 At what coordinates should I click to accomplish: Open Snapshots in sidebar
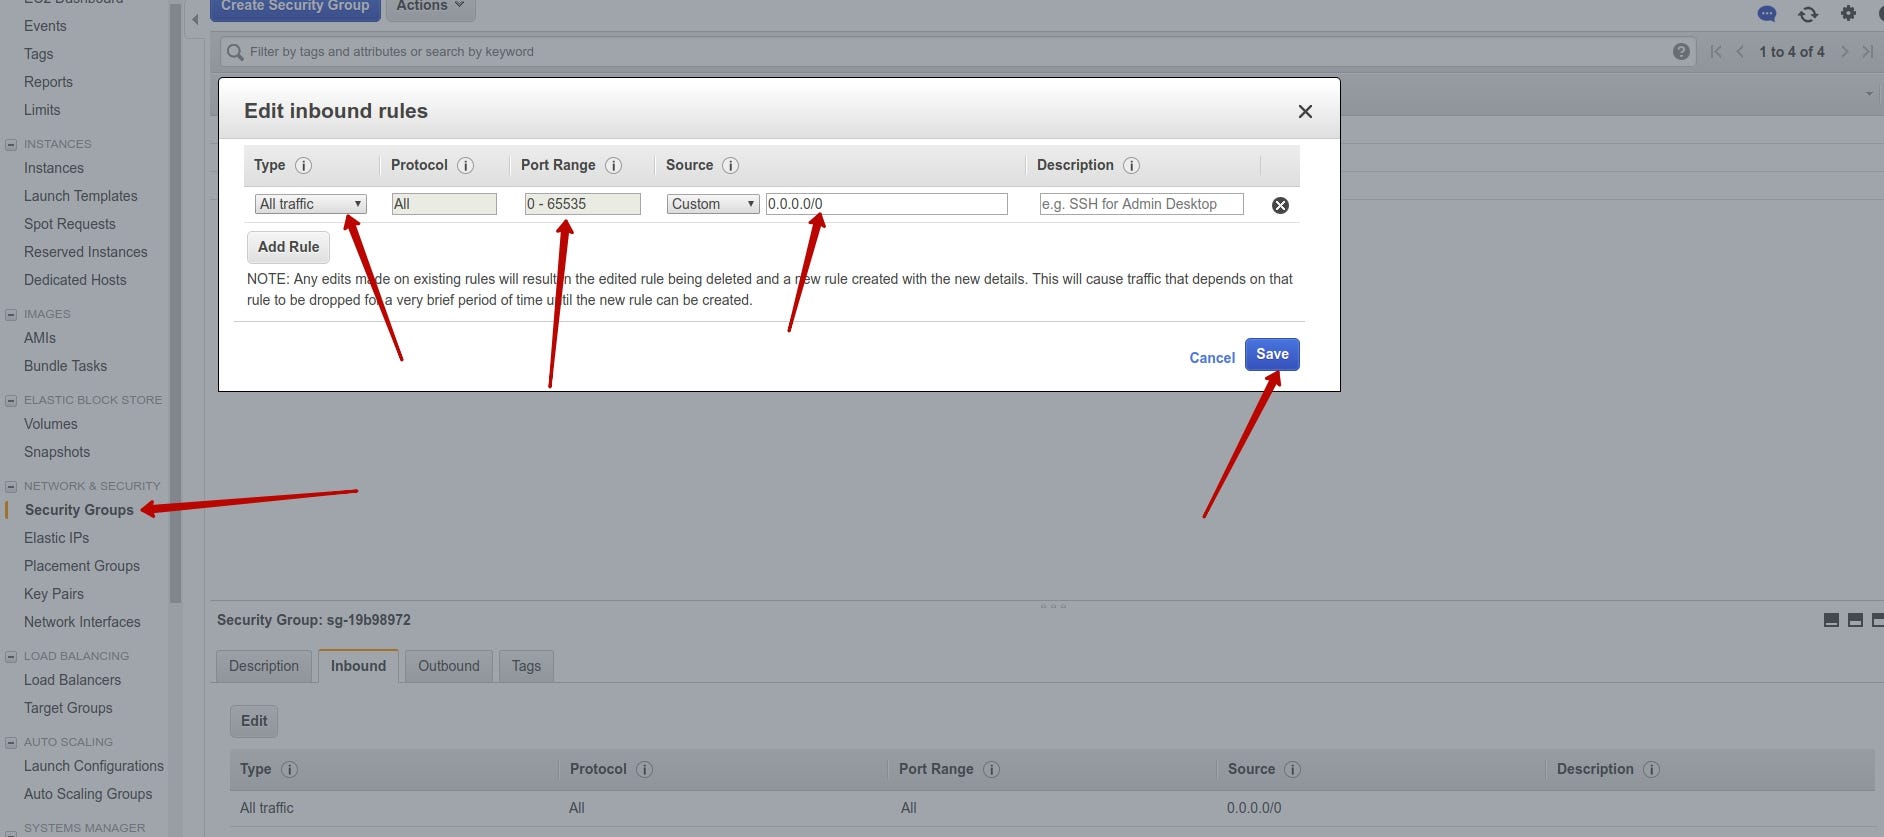[x=57, y=452]
